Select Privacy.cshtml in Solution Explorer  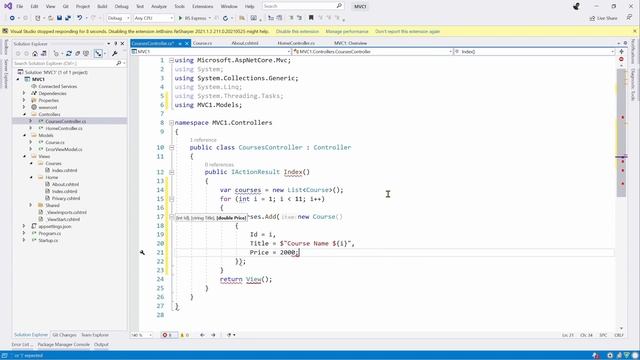point(65,198)
